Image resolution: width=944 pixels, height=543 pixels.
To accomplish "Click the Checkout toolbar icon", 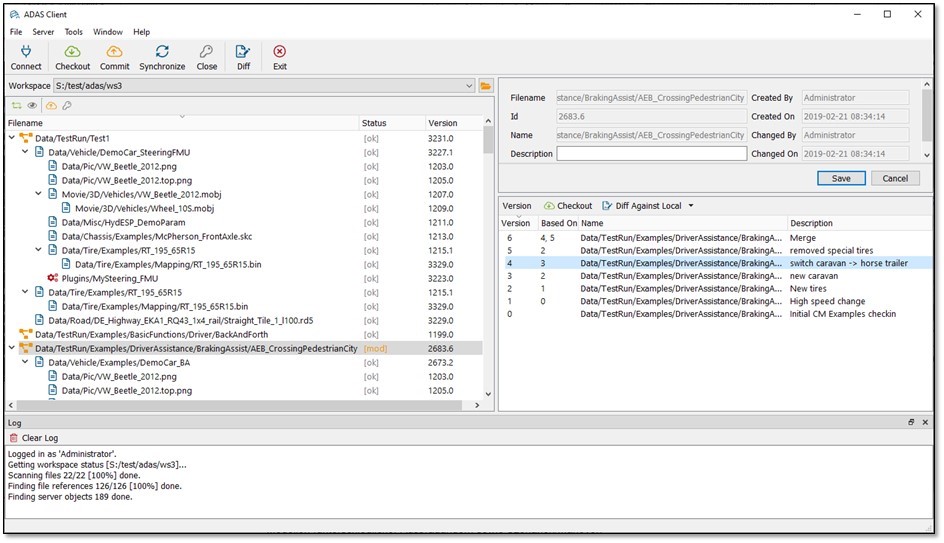I will pos(72,52).
